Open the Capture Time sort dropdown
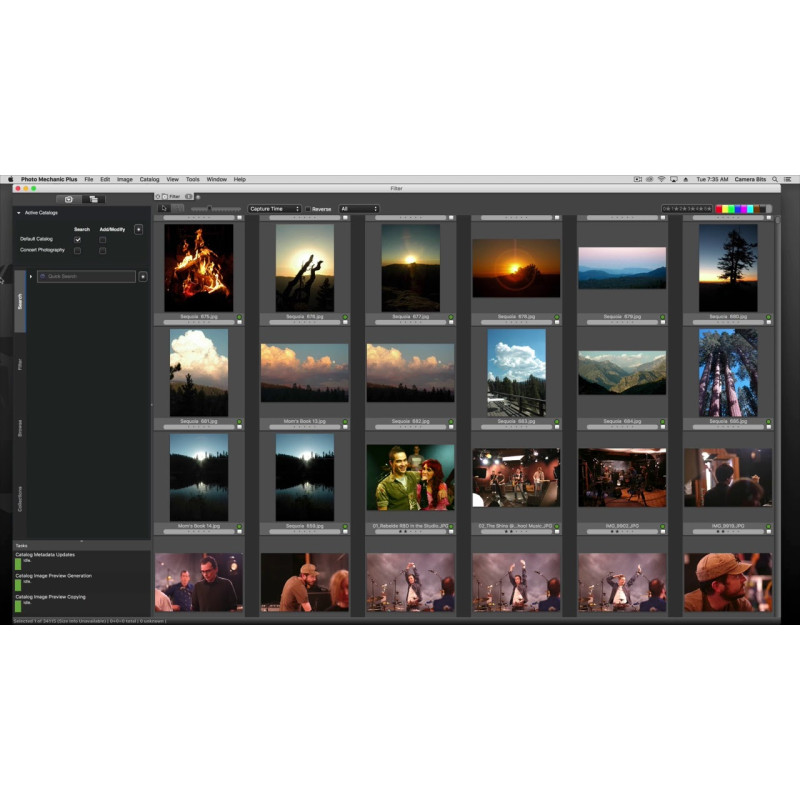The image size is (800, 800). [274, 209]
